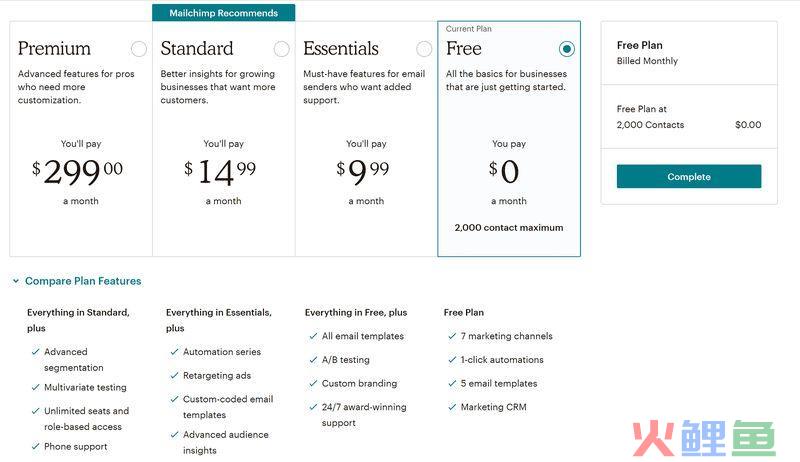Click the Standard plan card title

(x=197, y=48)
